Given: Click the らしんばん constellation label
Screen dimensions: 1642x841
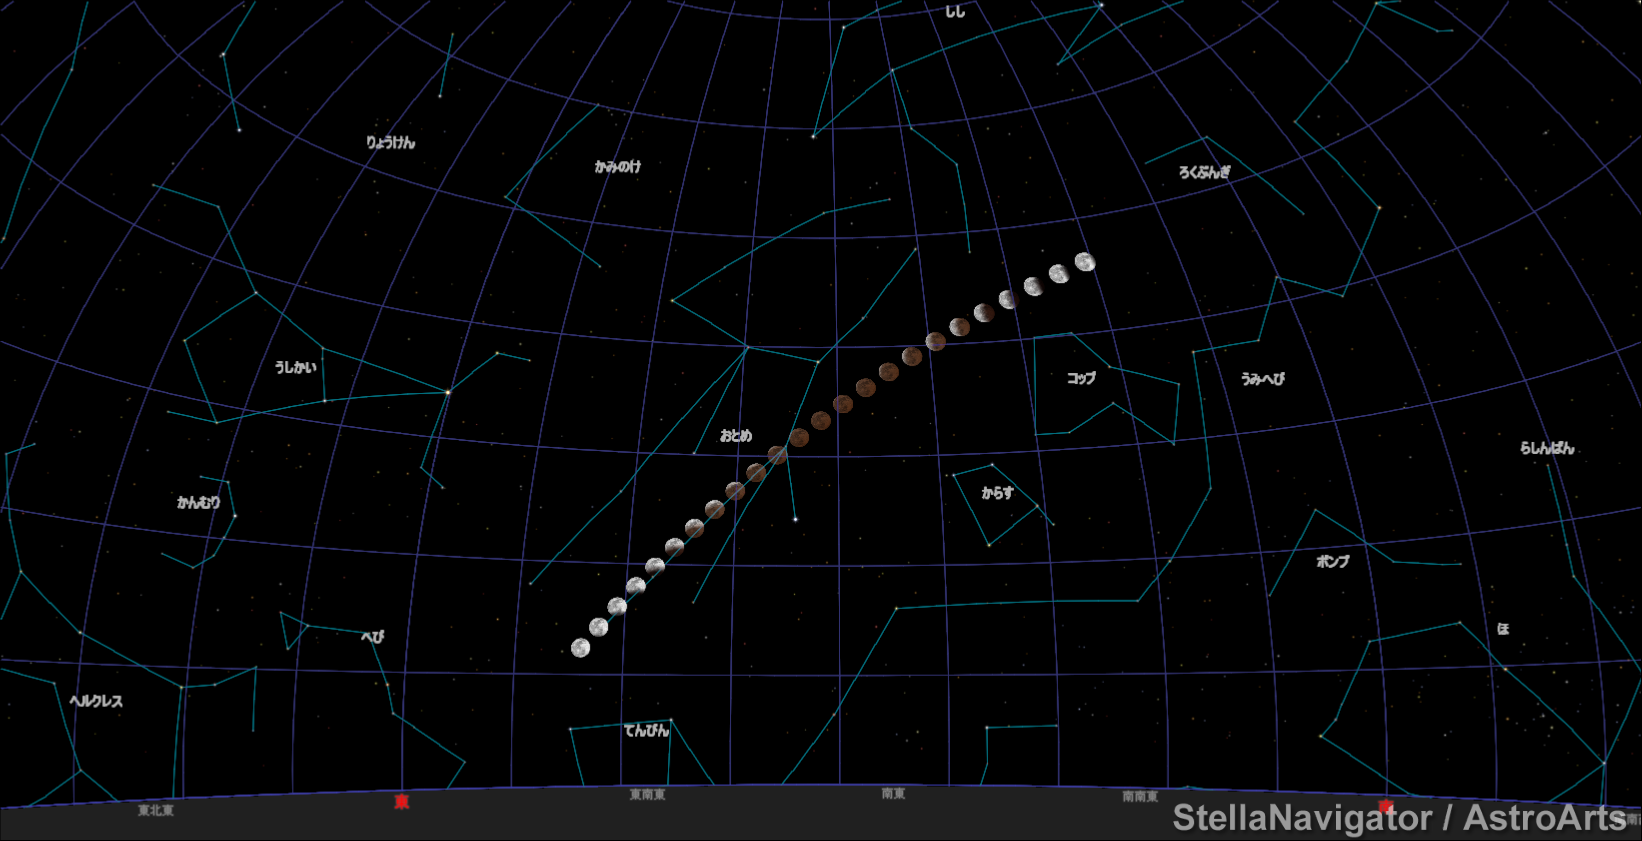Looking at the screenshot, I should [x=1547, y=448].
